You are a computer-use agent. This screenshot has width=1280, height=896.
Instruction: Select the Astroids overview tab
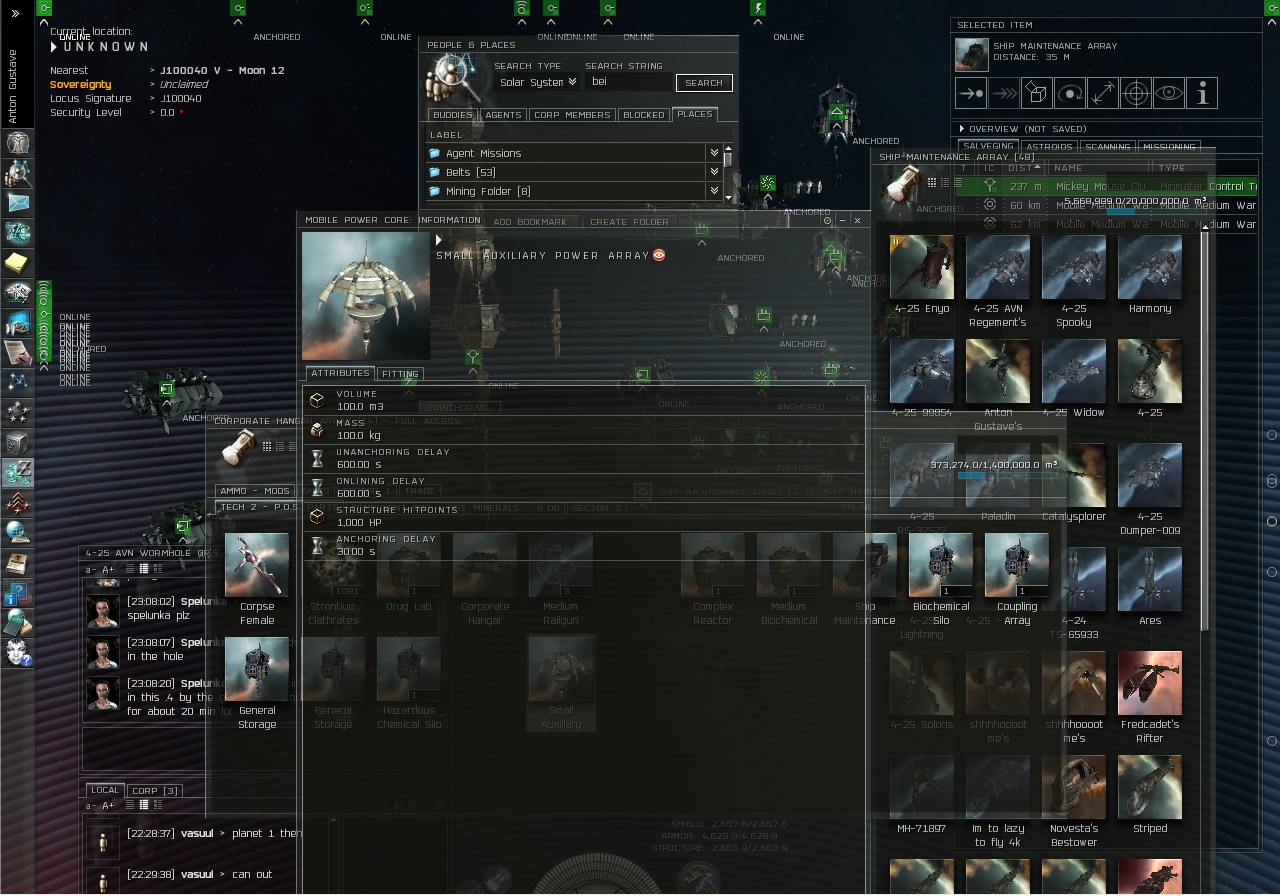coord(1049,147)
